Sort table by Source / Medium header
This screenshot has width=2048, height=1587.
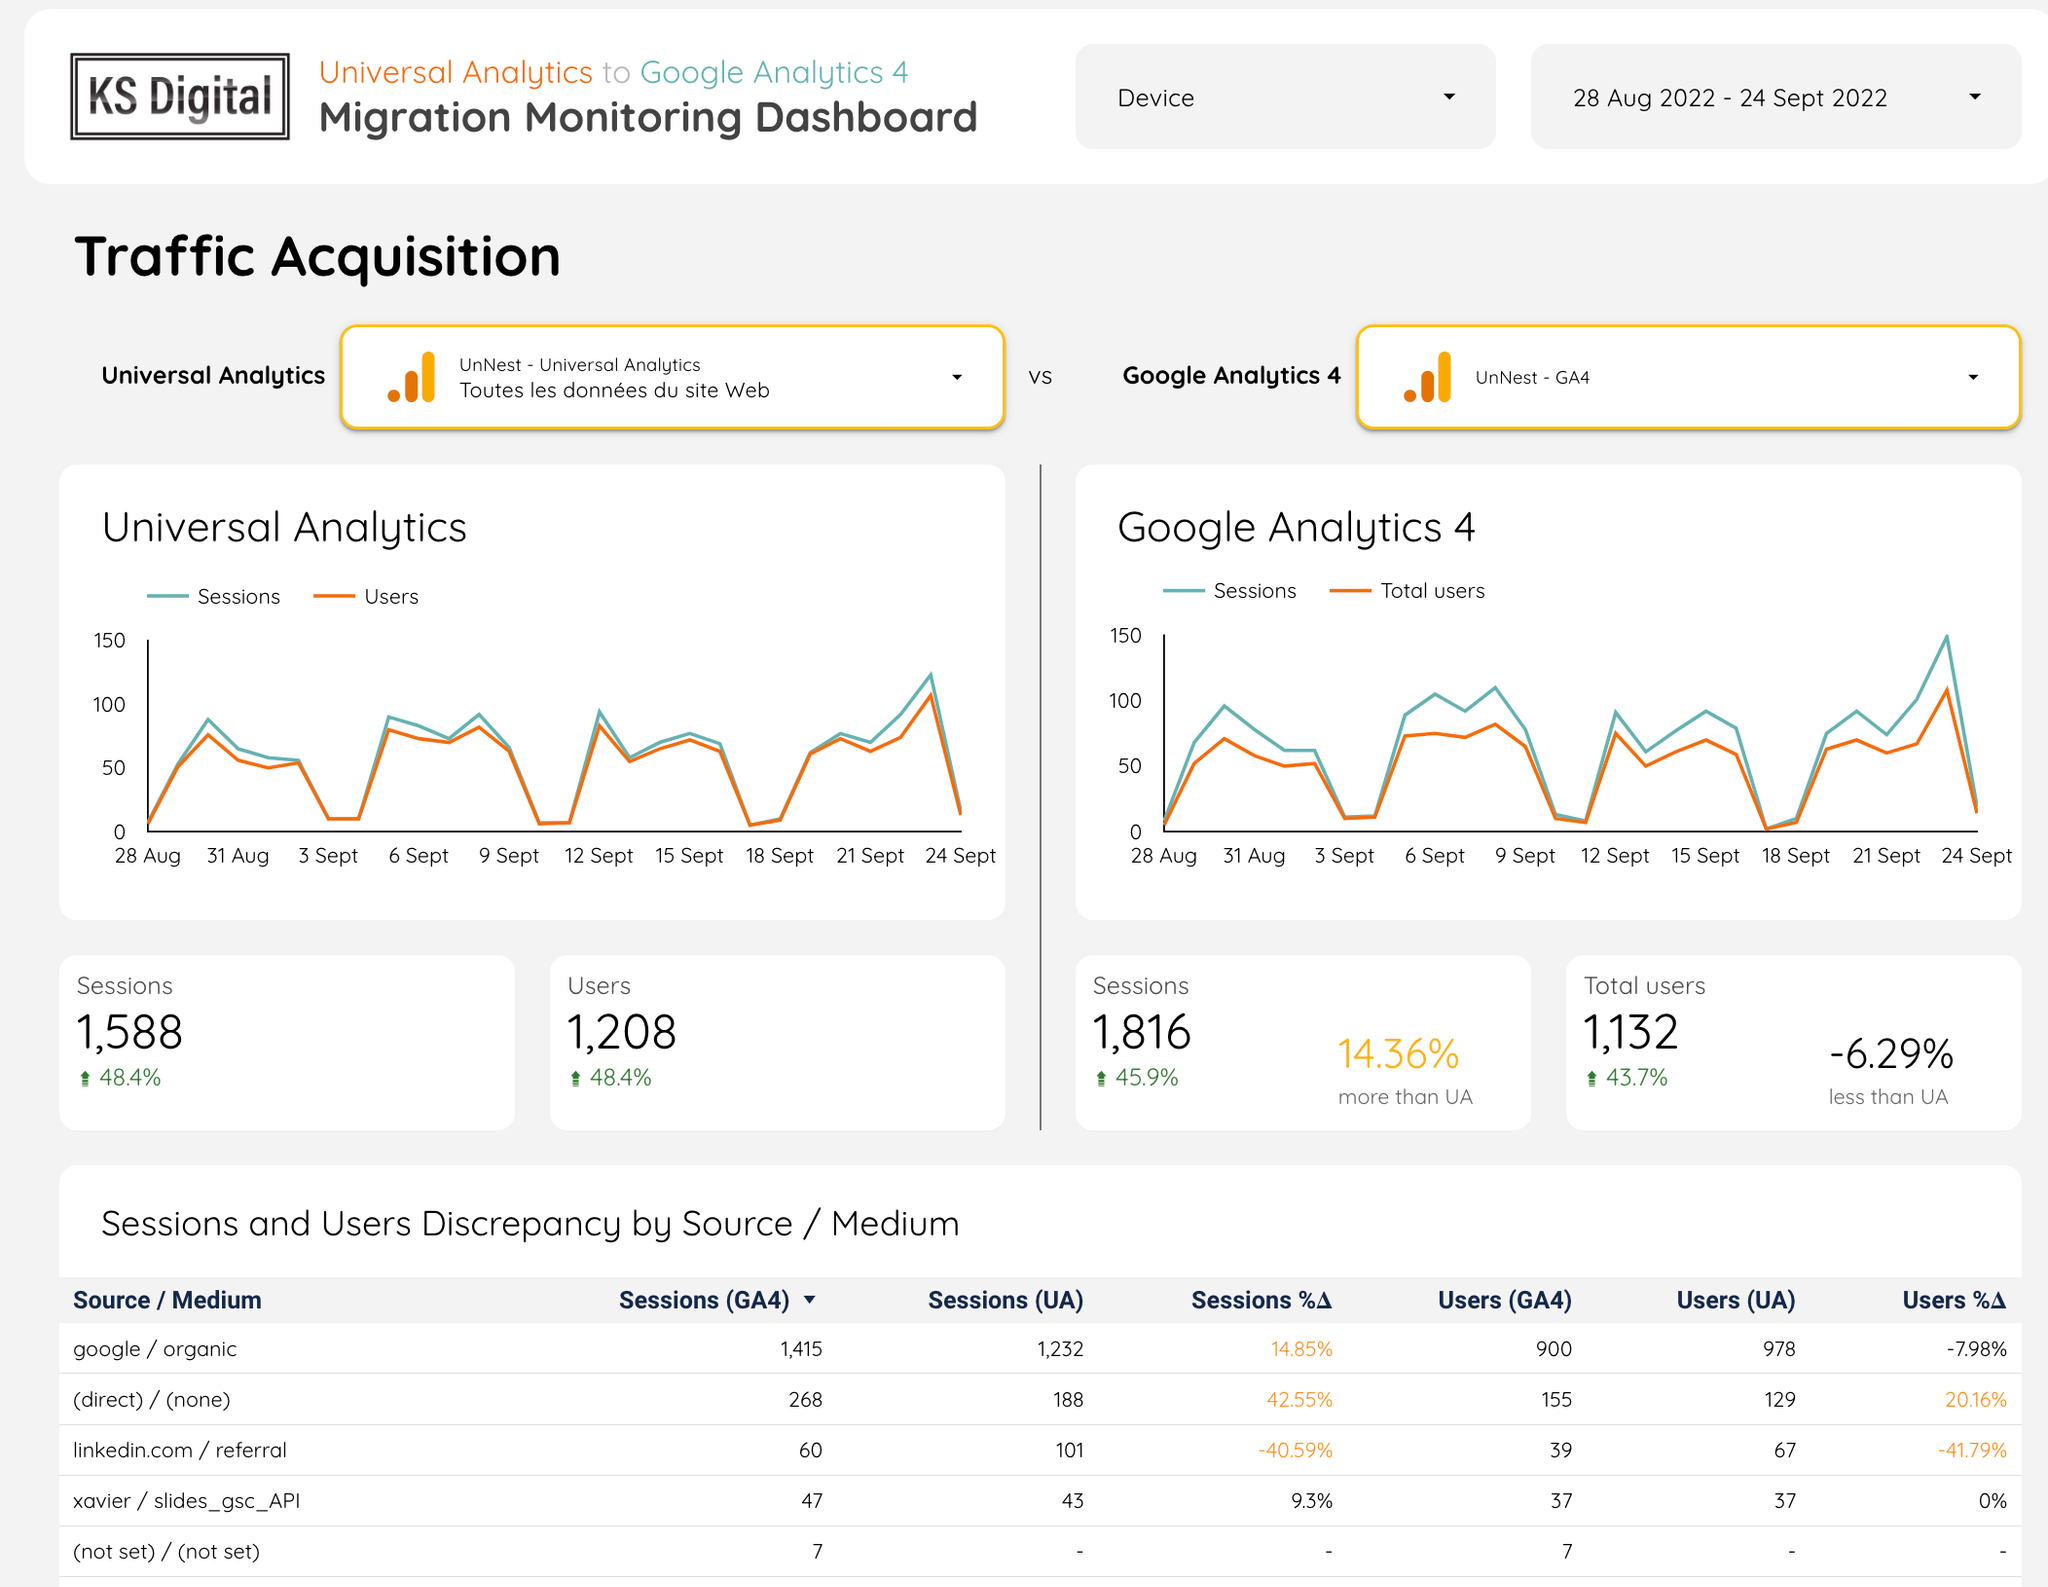(x=167, y=1300)
